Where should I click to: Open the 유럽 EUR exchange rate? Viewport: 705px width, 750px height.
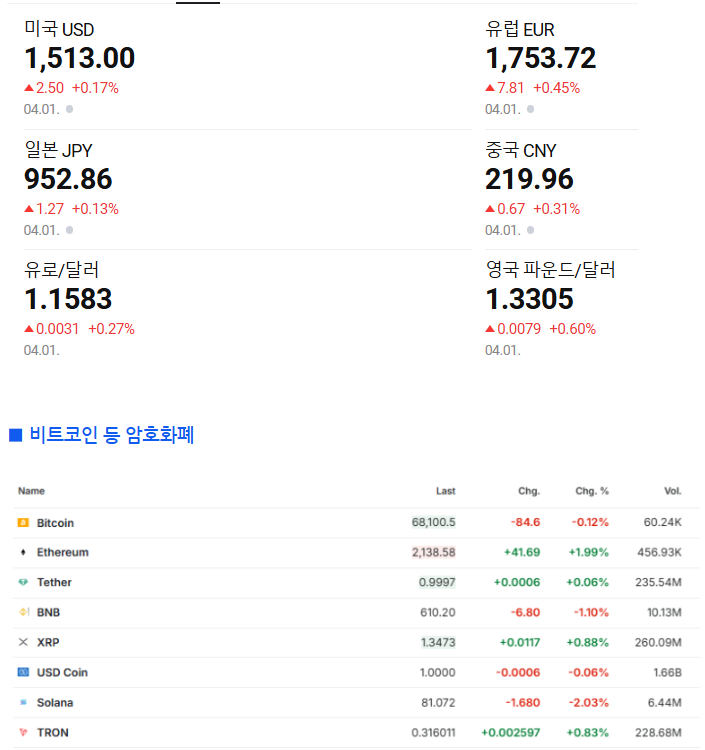[x=541, y=59]
